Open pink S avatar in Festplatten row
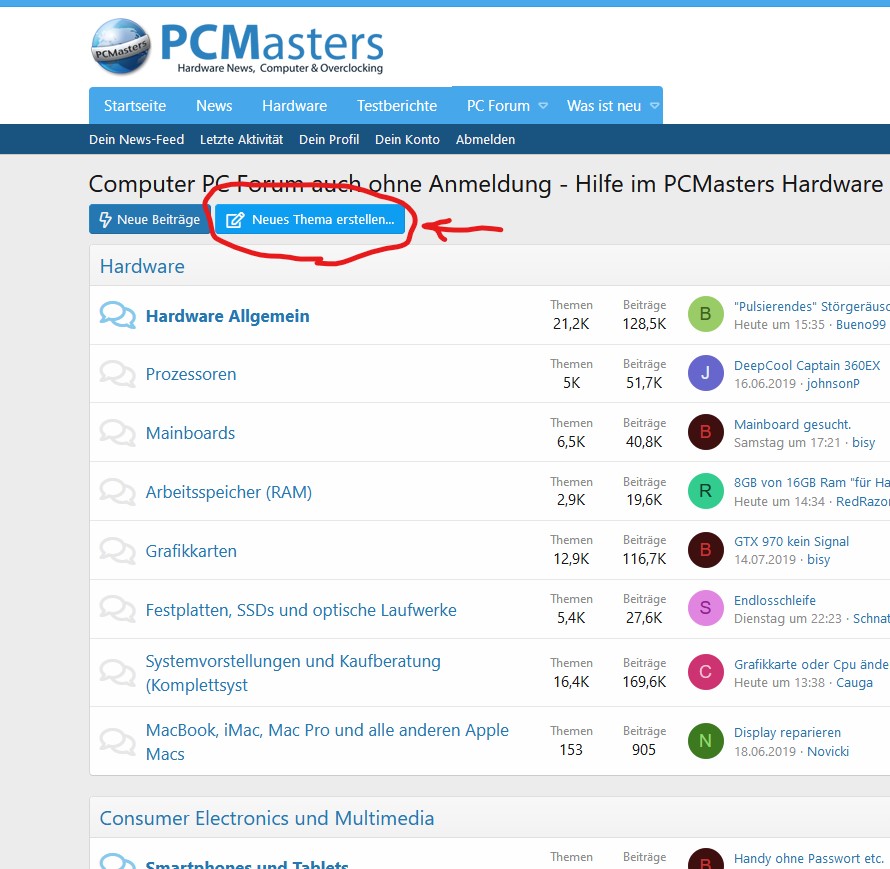 coord(706,608)
